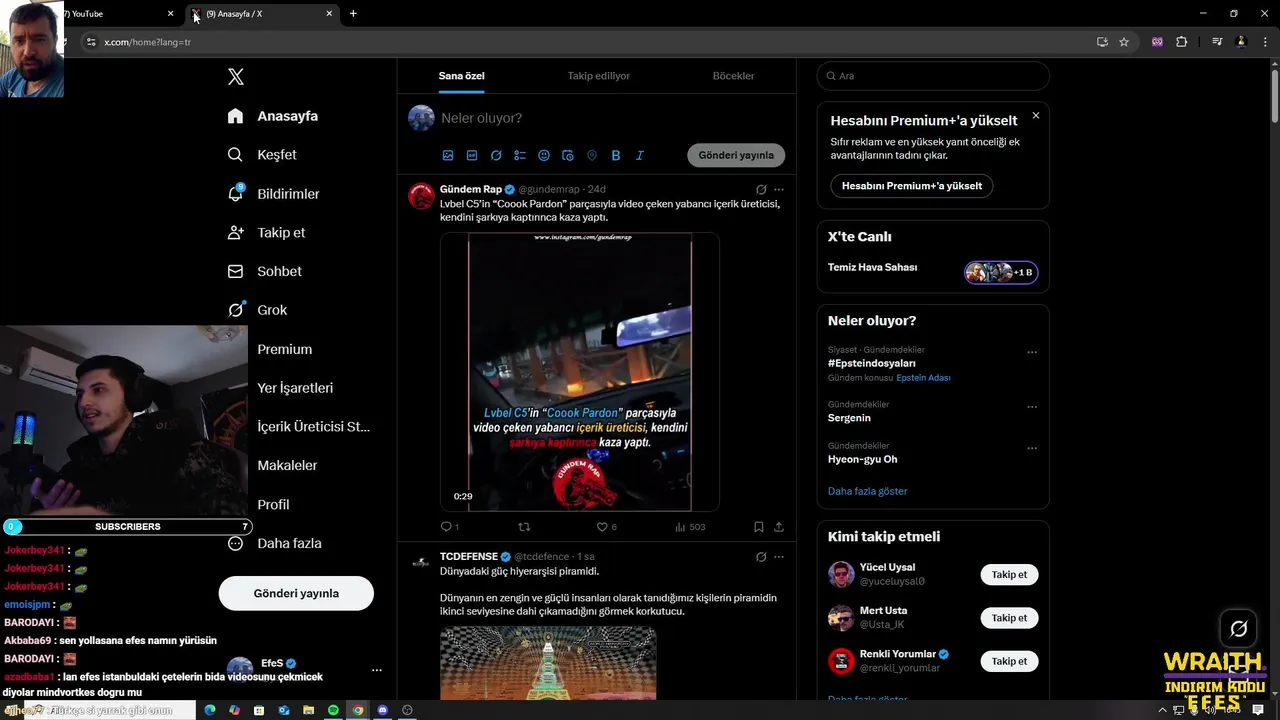Image resolution: width=1280 pixels, height=720 pixels.
Task: Open the TCDEFENSE pyramid image
Action: click(x=548, y=663)
